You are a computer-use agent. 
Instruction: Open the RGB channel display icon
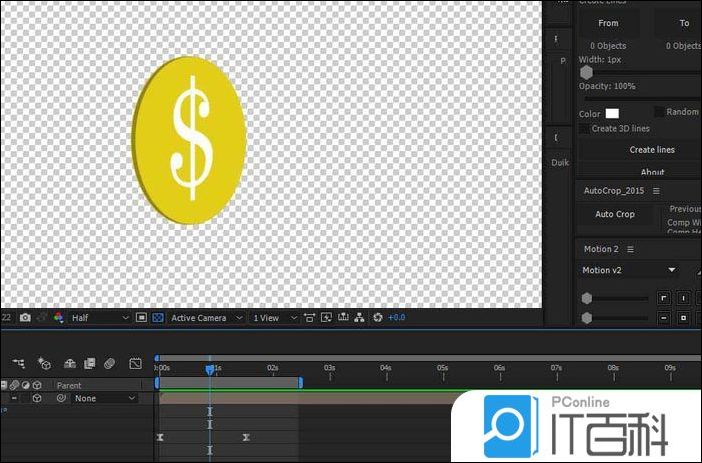[x=58, y=317]
